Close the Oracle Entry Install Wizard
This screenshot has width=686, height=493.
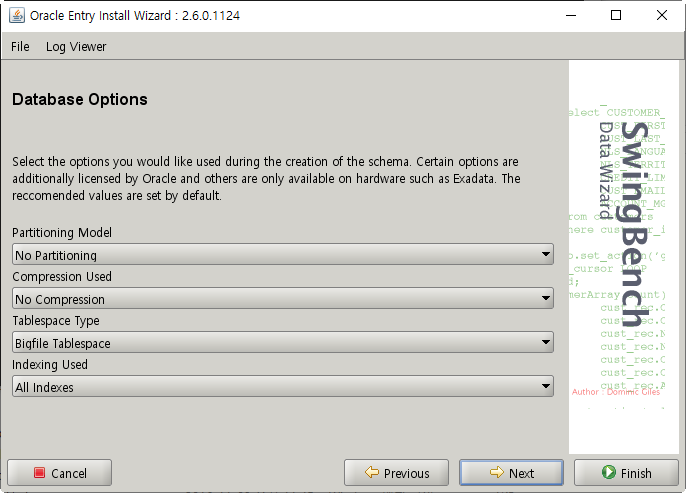(x=662, y=15)
